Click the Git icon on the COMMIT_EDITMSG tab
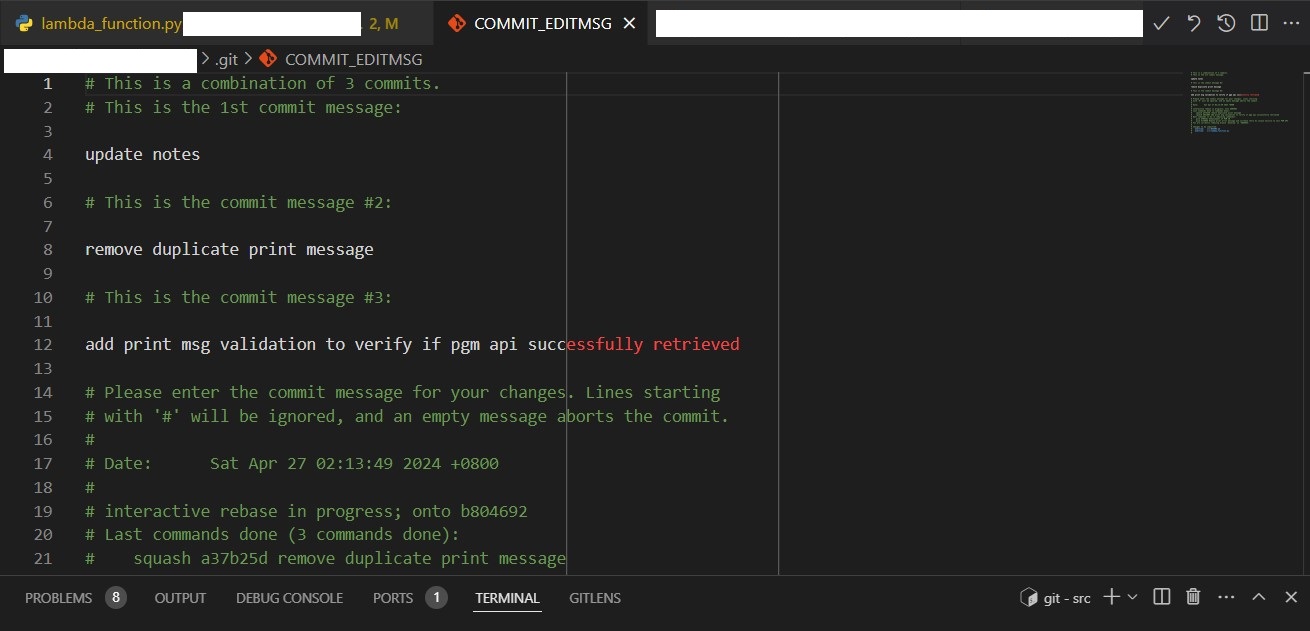The height and width of the screenshot is (631, 1310). click(x=459, y=22)
